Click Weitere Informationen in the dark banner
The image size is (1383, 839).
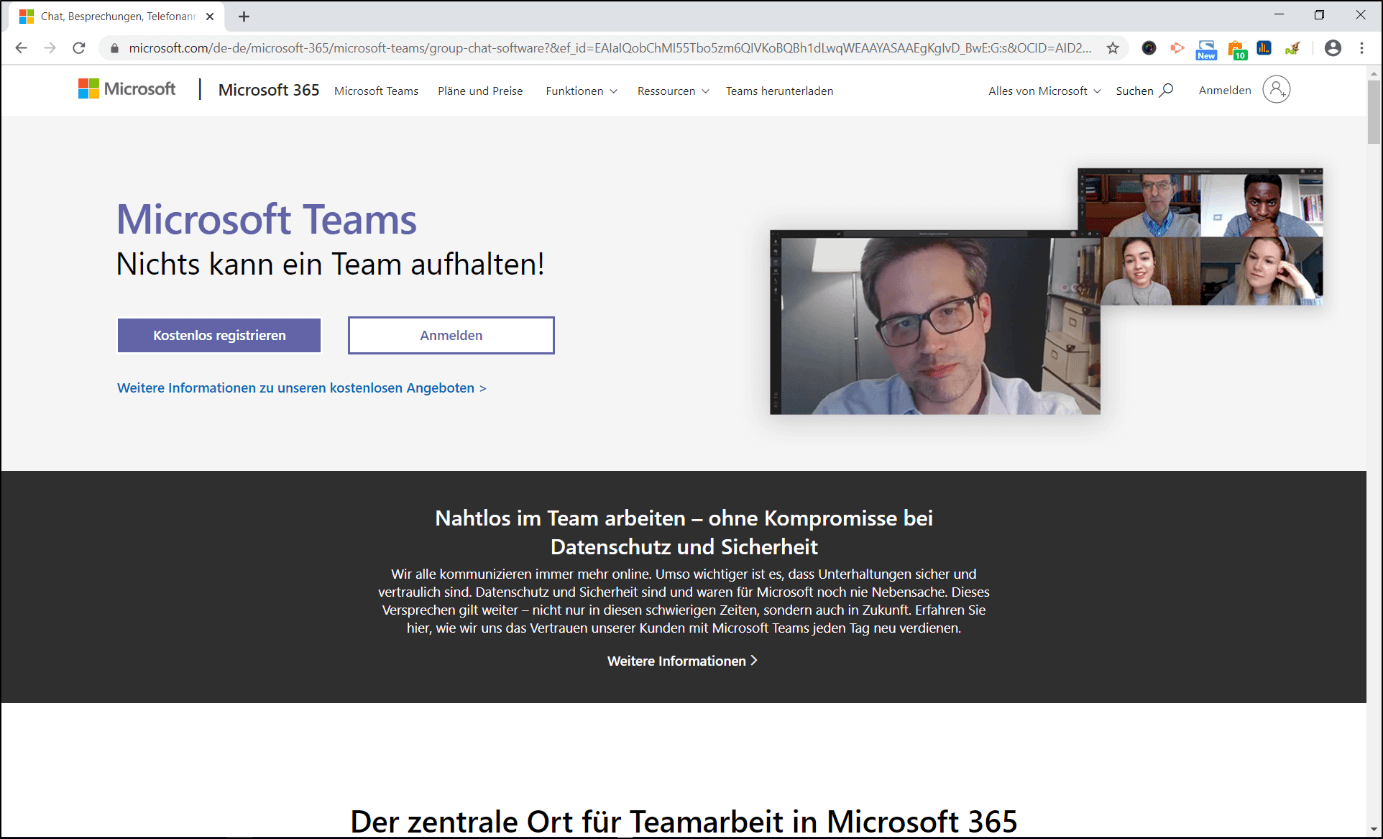click(682, 661)
